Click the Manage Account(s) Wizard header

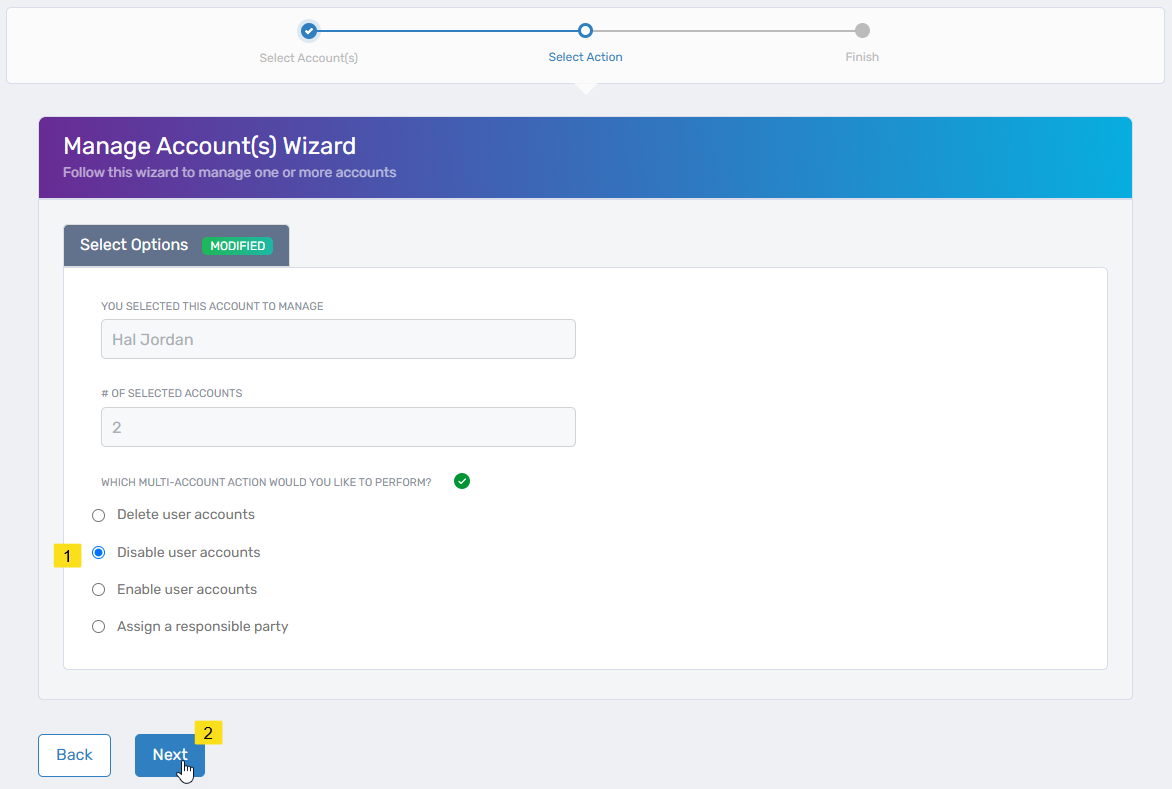tap(210, 146)
